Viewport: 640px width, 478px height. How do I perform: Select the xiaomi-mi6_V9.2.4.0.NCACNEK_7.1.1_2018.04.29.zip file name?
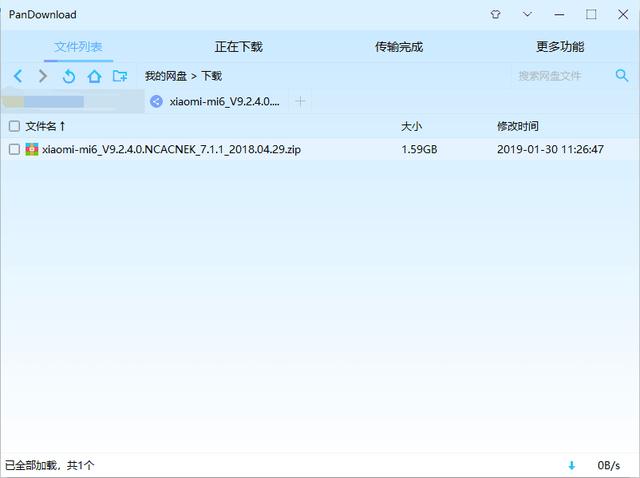(x=171, y=149)
